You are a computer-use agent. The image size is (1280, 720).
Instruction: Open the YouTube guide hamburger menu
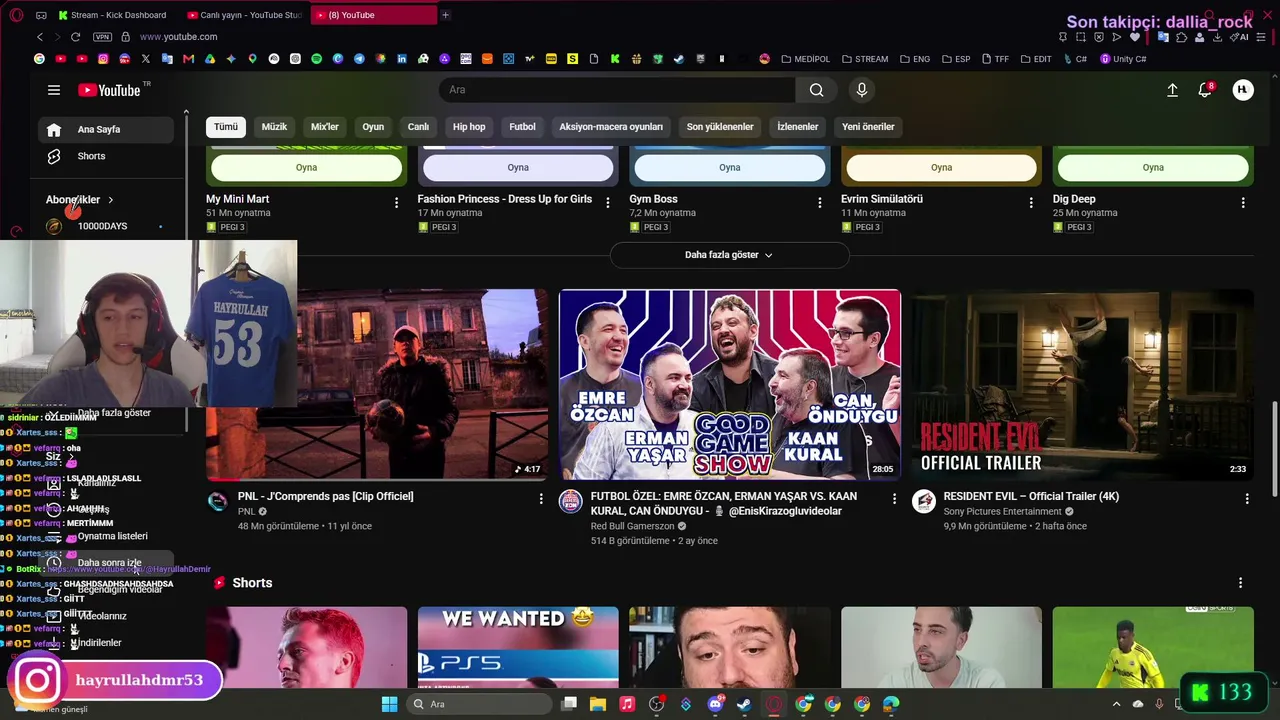click(54, 90)
